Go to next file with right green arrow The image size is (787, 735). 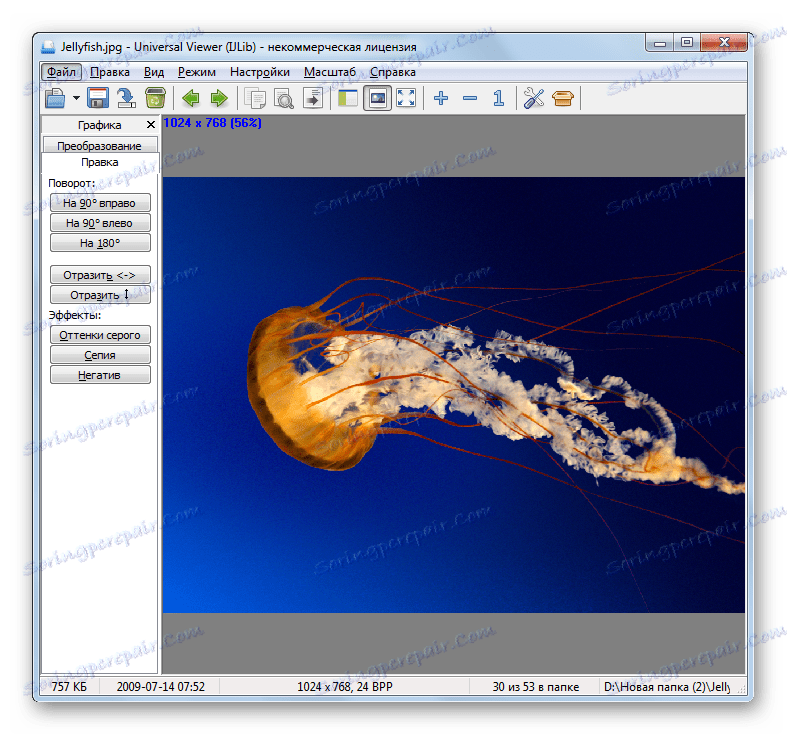tap(219, 98)
